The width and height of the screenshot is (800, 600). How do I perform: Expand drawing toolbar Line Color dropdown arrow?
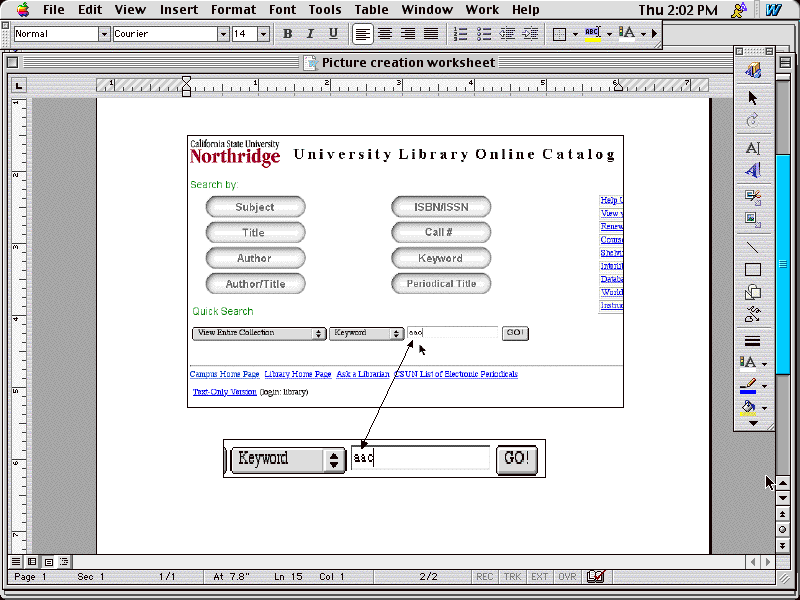pyautogui.click(x=764, y=386)
